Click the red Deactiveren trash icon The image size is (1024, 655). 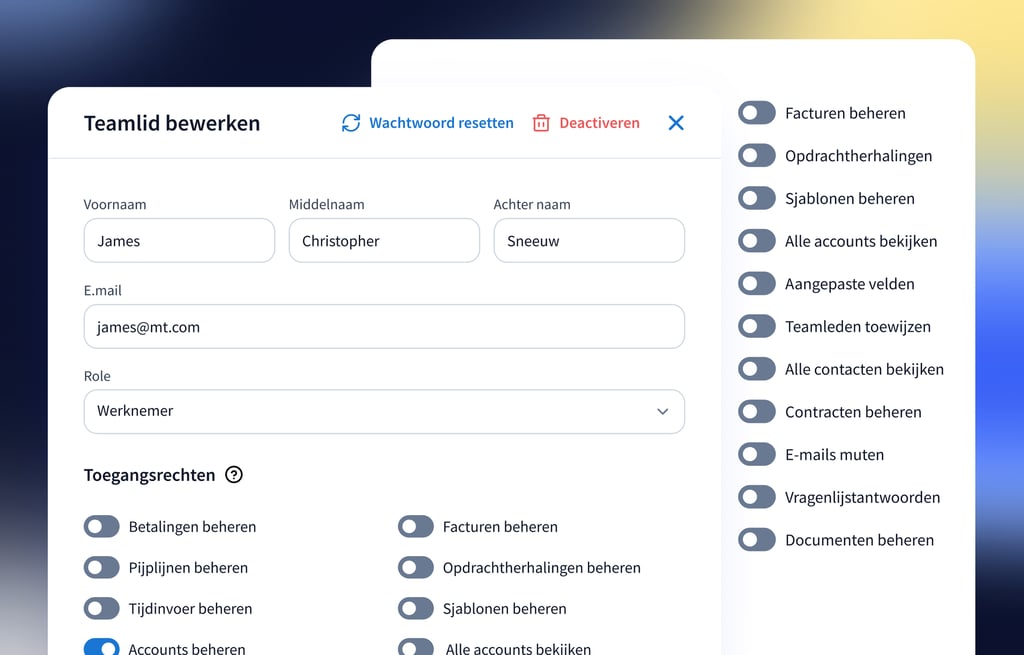click(541, 123)
